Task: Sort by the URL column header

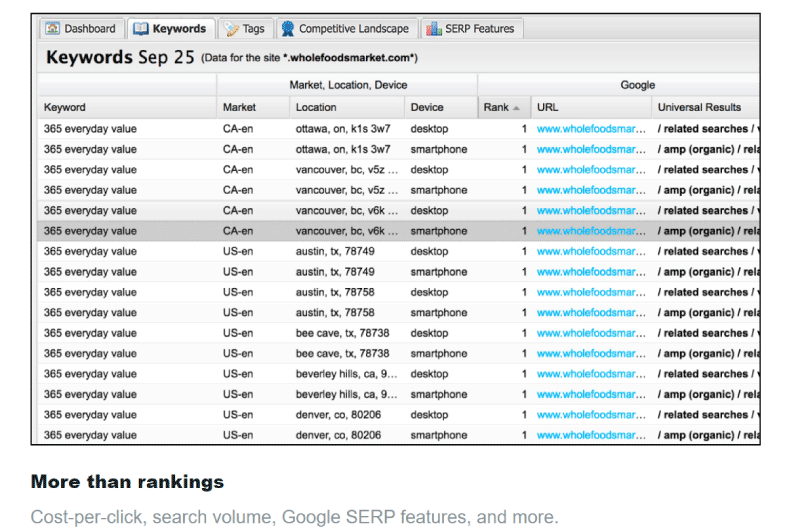Action: 591,107
